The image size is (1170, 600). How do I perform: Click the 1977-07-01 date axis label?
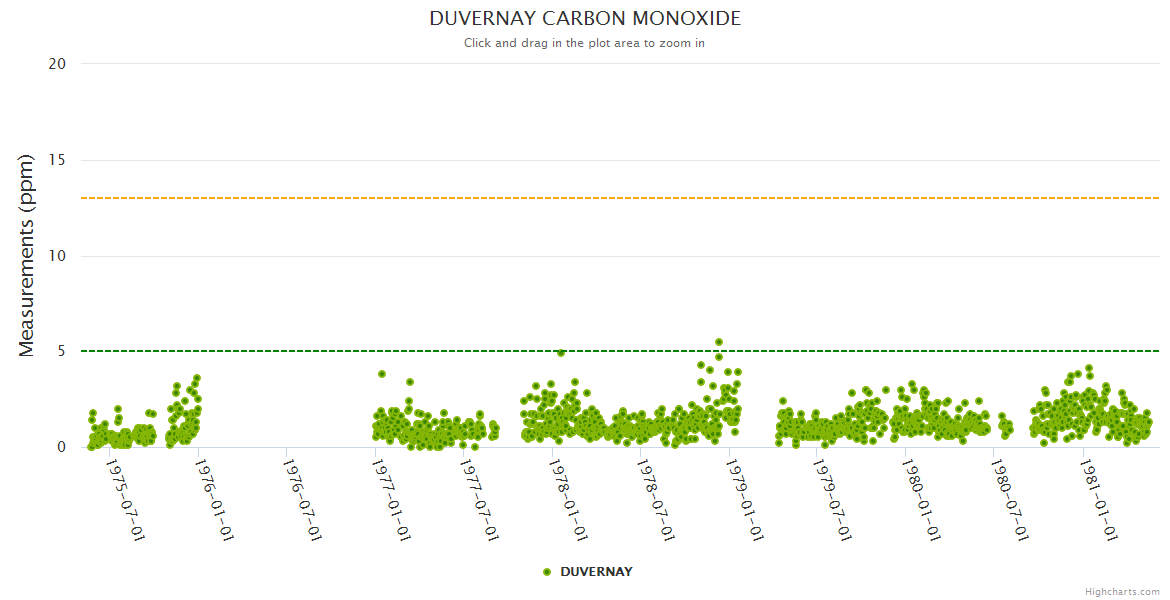click(478, 500)
